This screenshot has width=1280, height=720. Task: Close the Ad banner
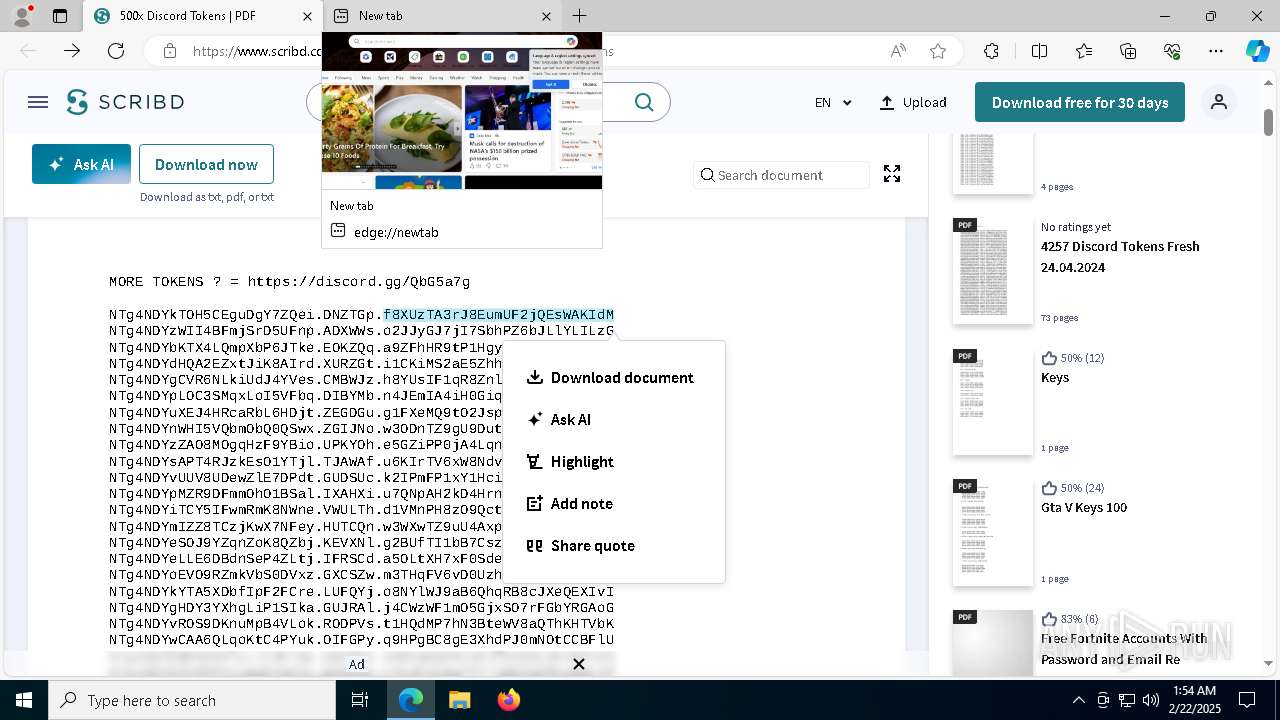[578, 664]
